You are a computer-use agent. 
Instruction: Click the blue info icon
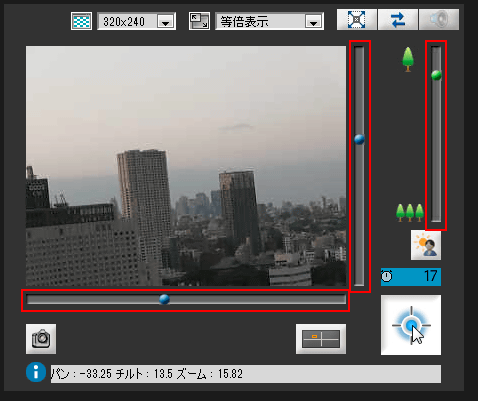pyautogui.click(x=36, y=372)
